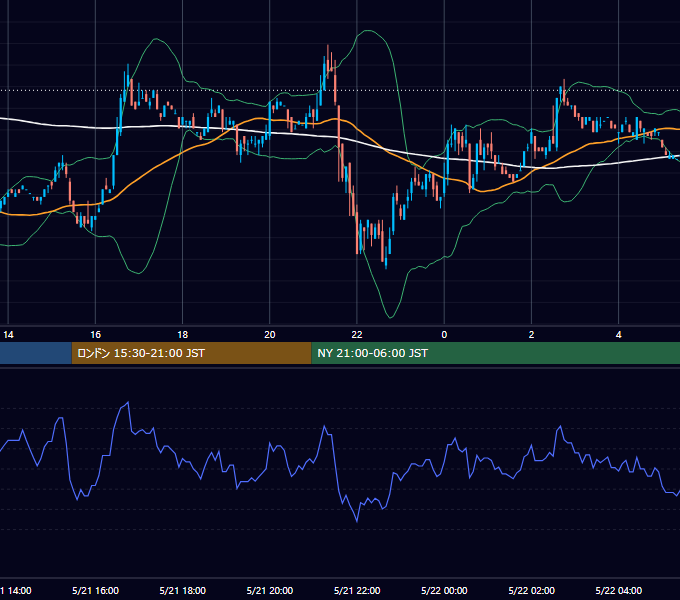Click the ロンドン 15:30-21:00 JST session bar
This screenshot has width=680, height=600.
(x=191, y=353)
